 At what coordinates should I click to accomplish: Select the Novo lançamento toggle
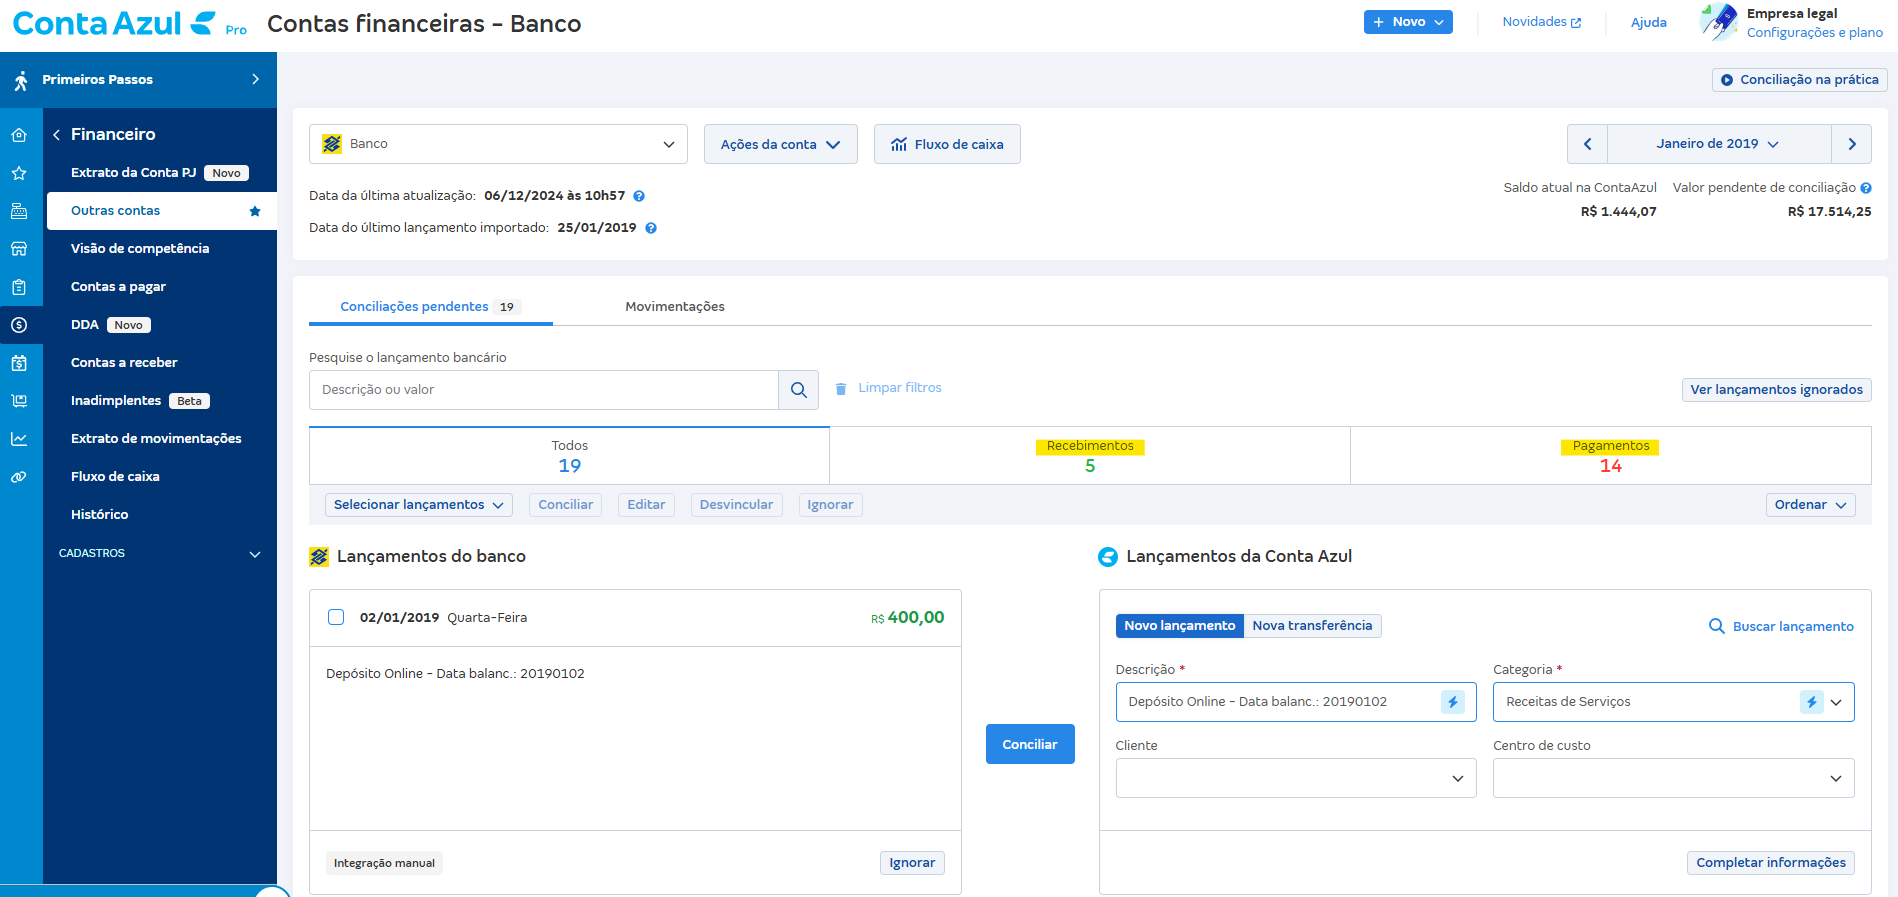[1179, 626]
